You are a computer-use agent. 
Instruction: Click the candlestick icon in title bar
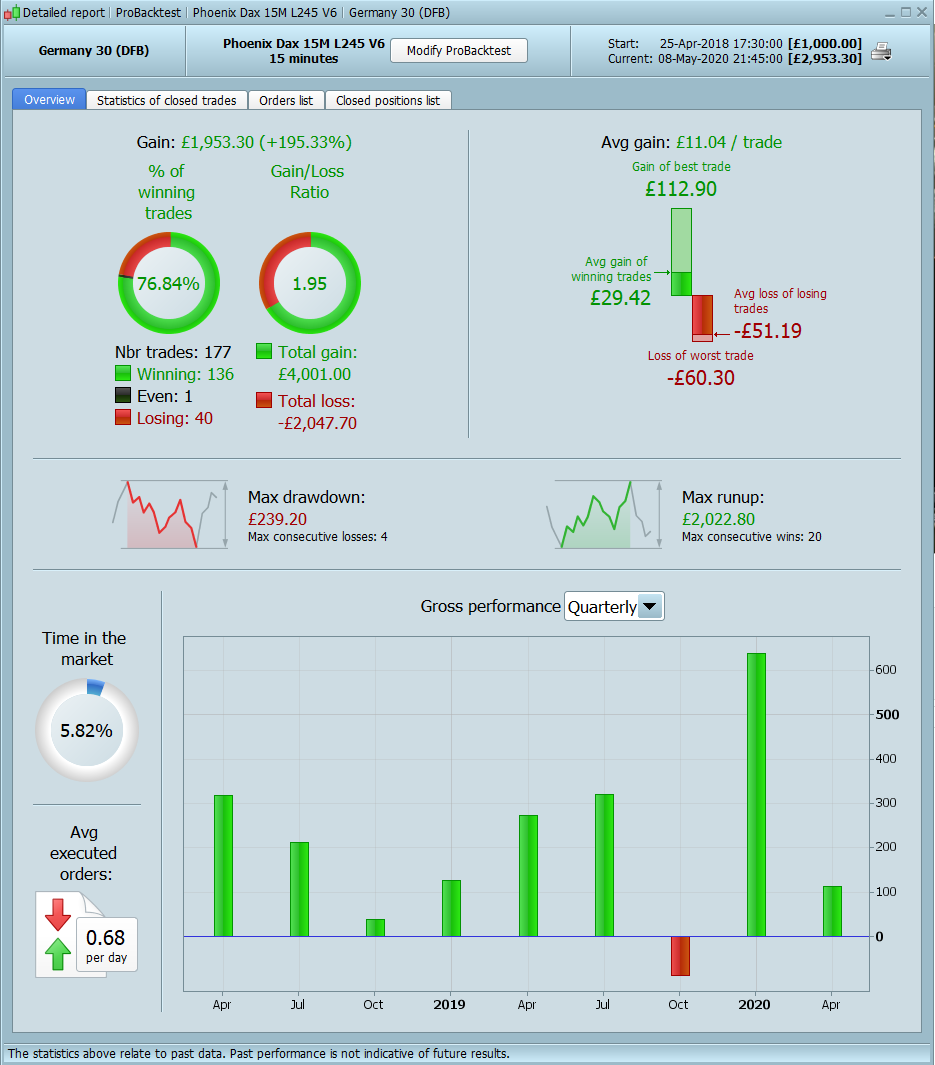(x=12, y=13)
